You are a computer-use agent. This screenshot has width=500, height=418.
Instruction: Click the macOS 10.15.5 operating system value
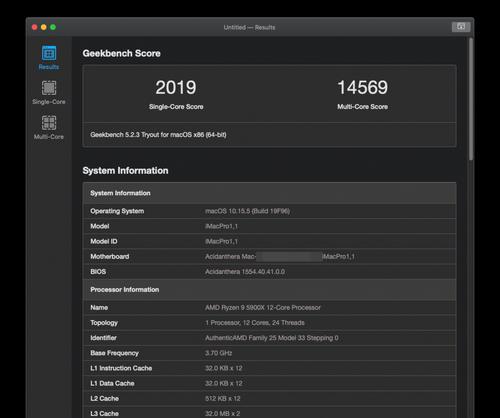click(247, 211)
